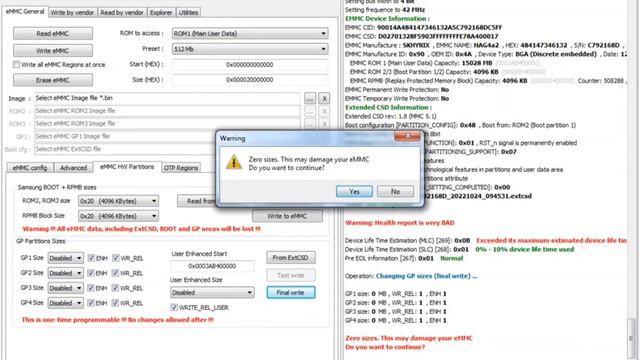Click the Size (HEX) input field
The image size is (640, 360).
click(x=250, y=80)
